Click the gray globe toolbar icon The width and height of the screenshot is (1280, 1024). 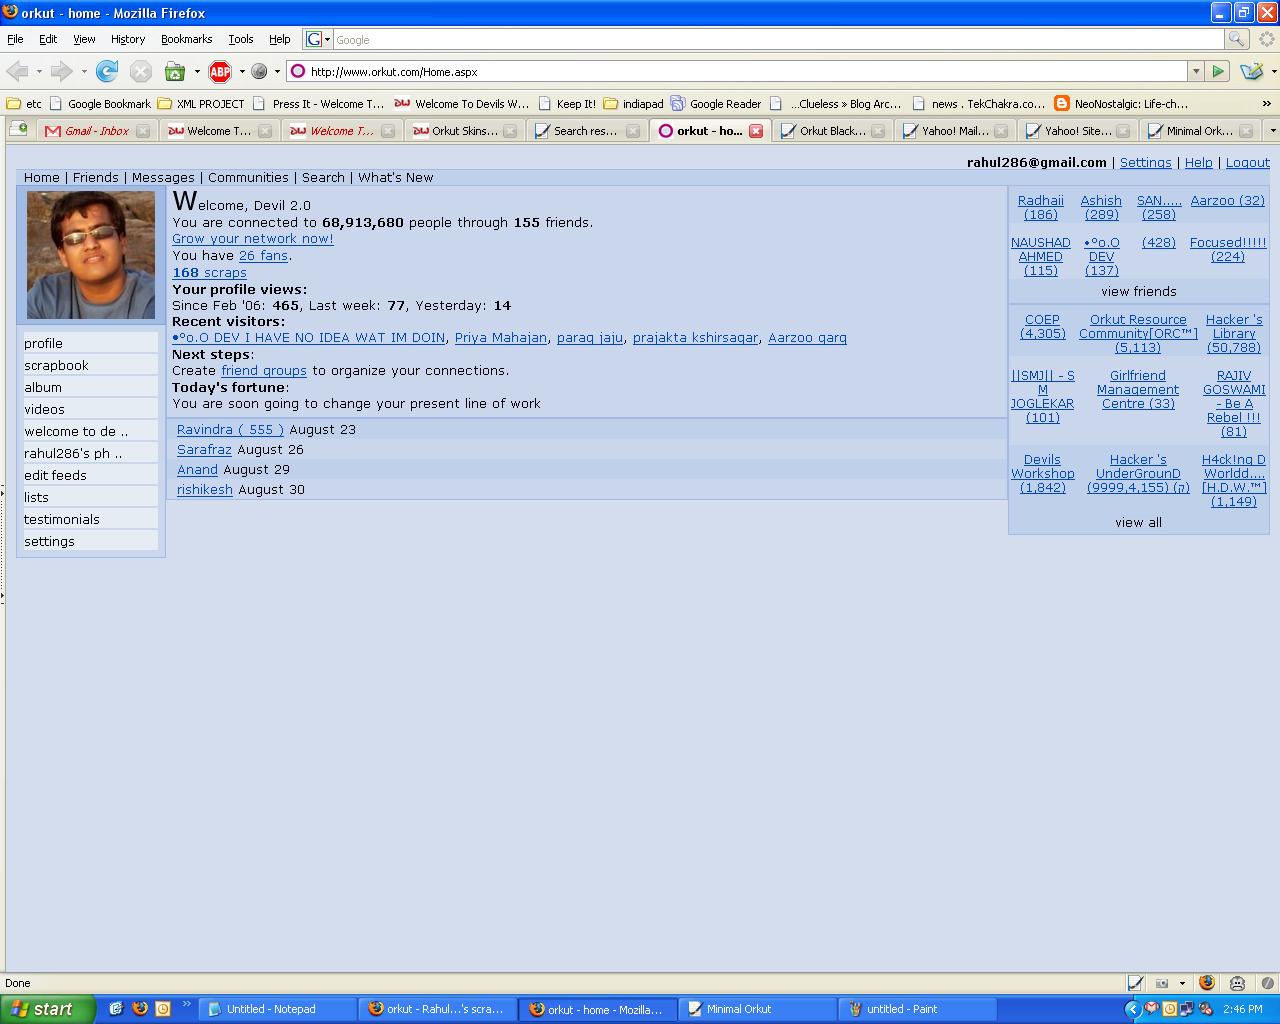click(x=259, y=71)
